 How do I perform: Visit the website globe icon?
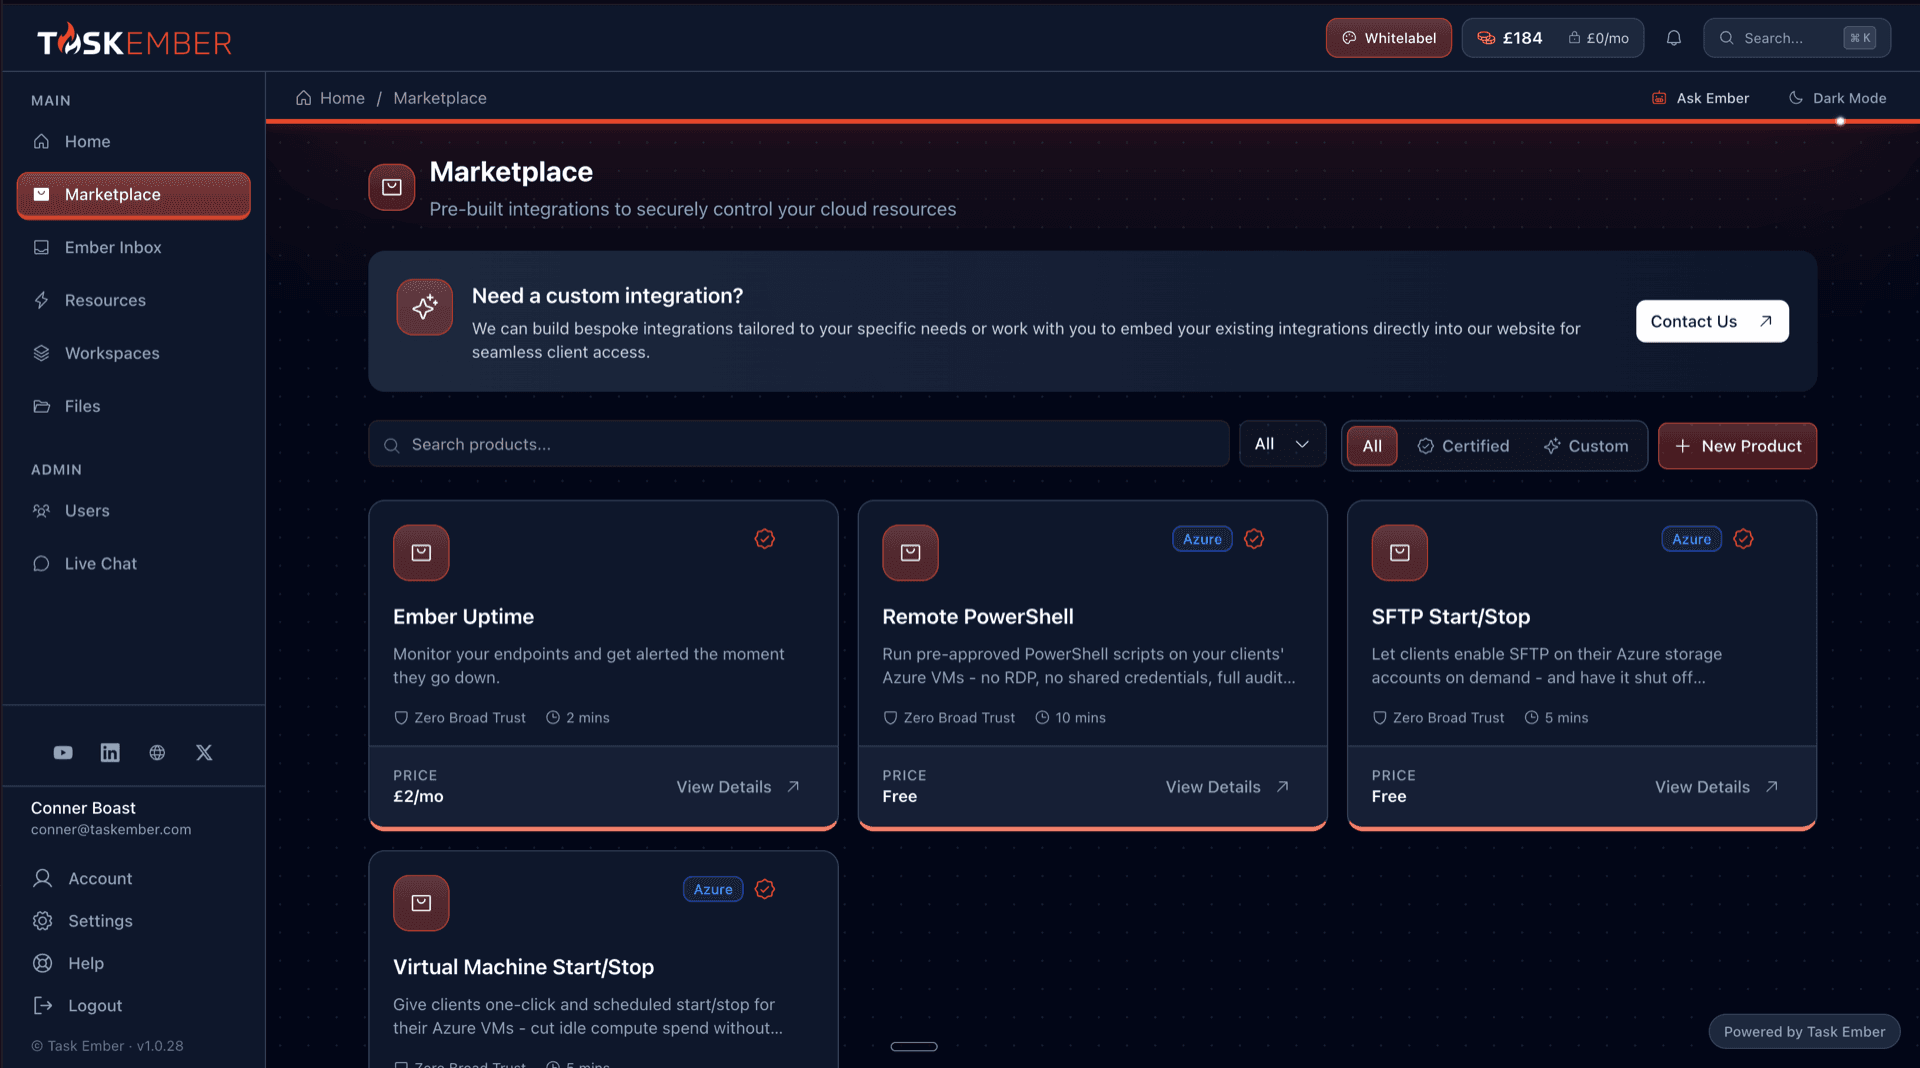(157, 753)
